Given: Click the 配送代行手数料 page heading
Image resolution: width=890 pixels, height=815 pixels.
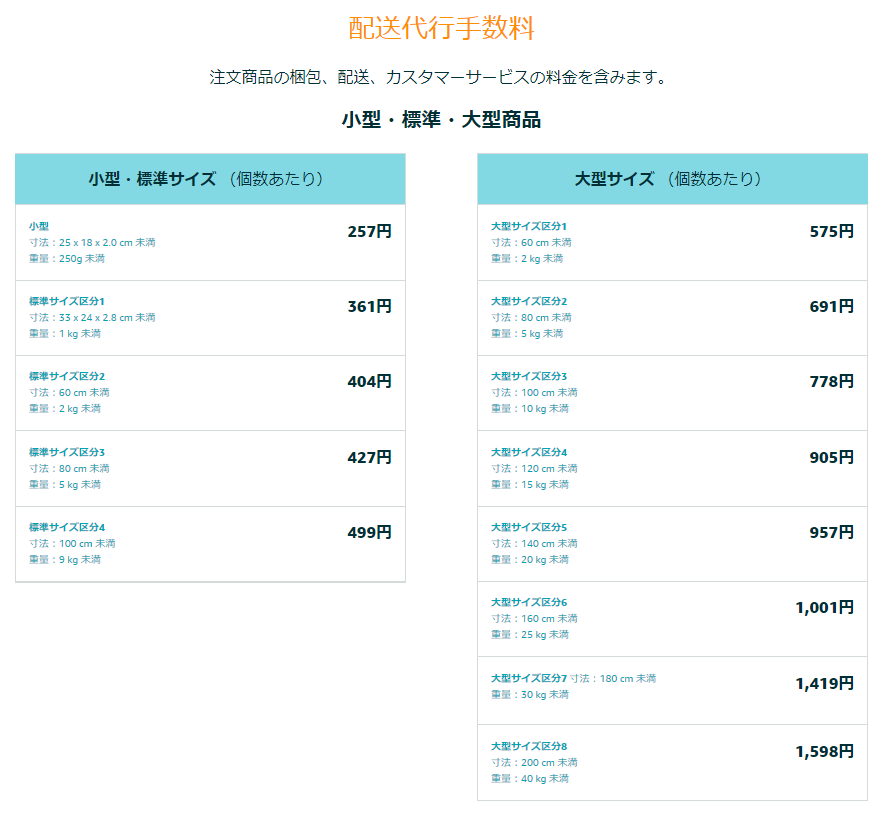Looking at the screenshot, I should coord(441,28).
